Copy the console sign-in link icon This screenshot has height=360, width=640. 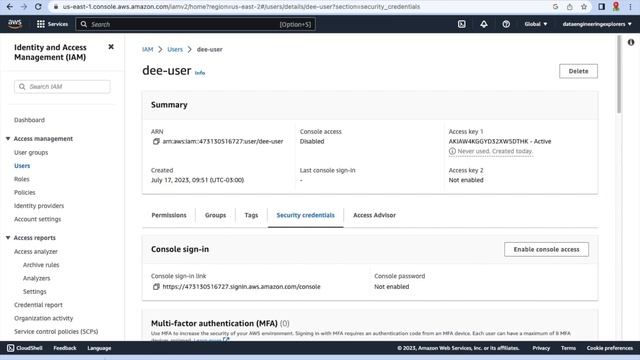[x=156, y=287]
